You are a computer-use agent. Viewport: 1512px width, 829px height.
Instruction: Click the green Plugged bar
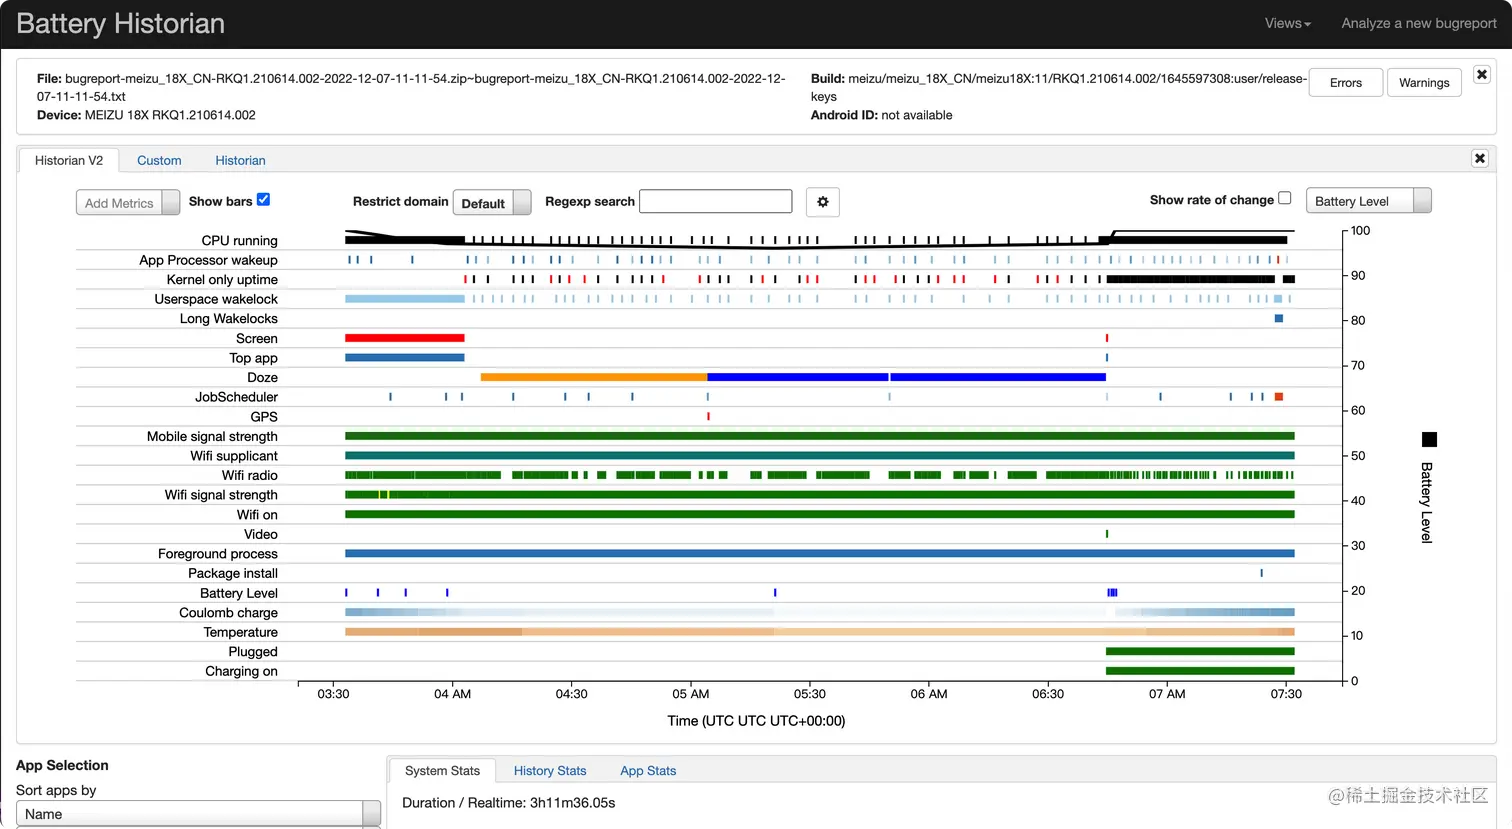tap(1200, 651)
